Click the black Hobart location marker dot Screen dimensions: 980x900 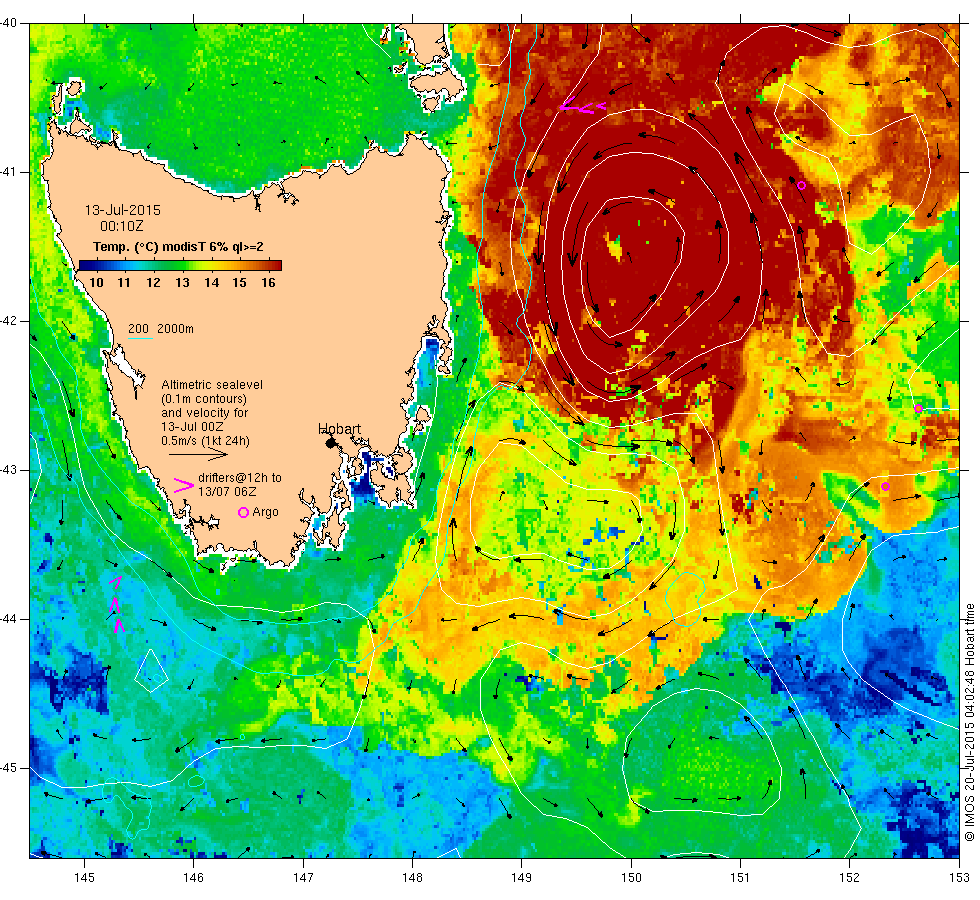[x=331, y=442]
